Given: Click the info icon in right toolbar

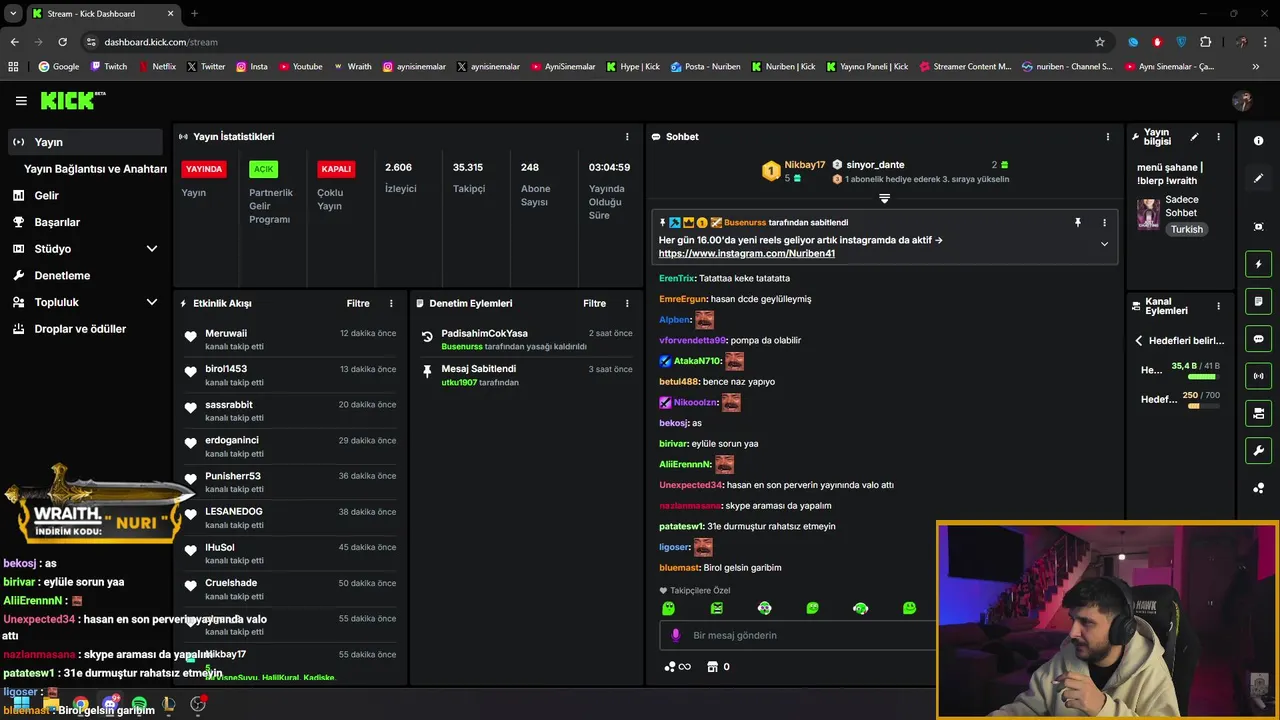Looking at the screenshot, I should click(1258, 141).
